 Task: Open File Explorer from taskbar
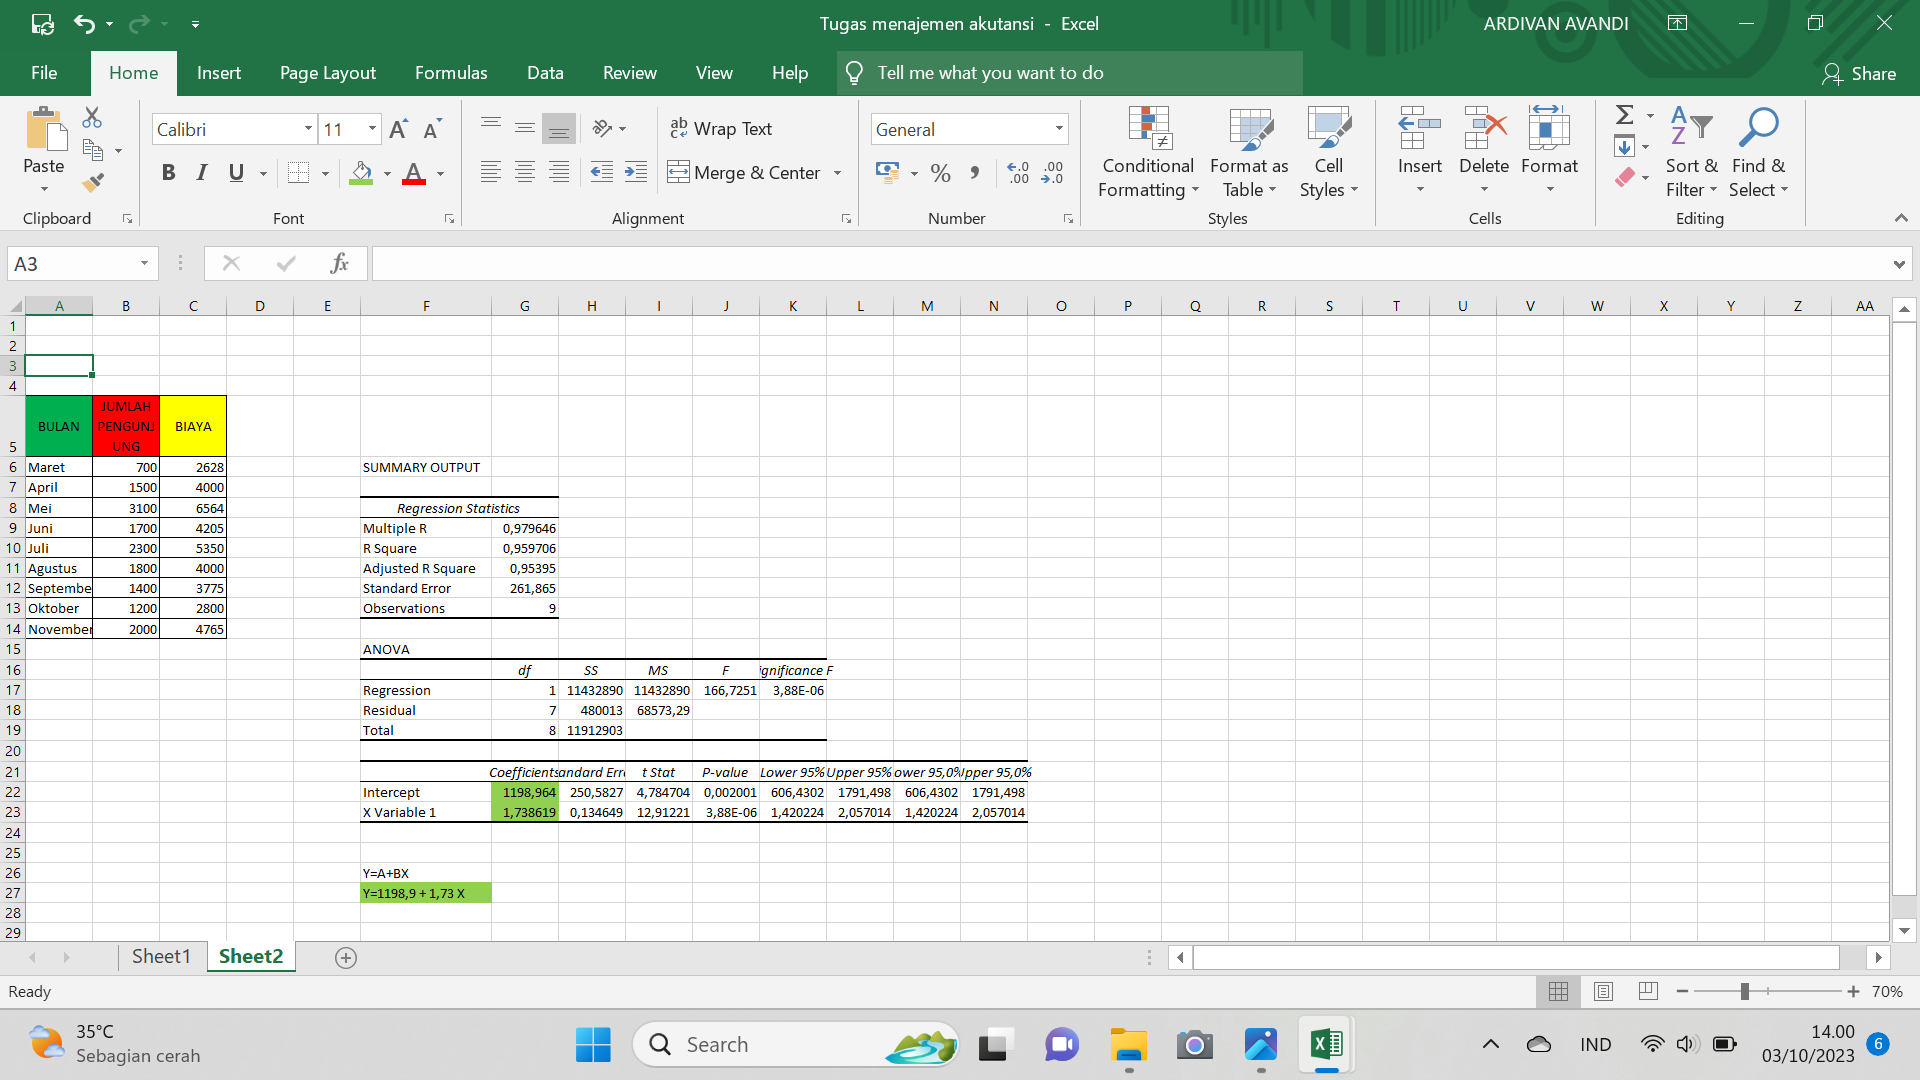(1129, 1045)
